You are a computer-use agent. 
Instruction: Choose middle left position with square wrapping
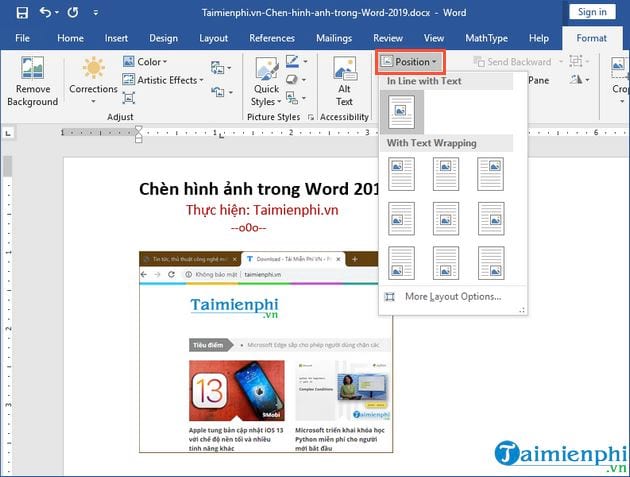(x=401, y=219)
